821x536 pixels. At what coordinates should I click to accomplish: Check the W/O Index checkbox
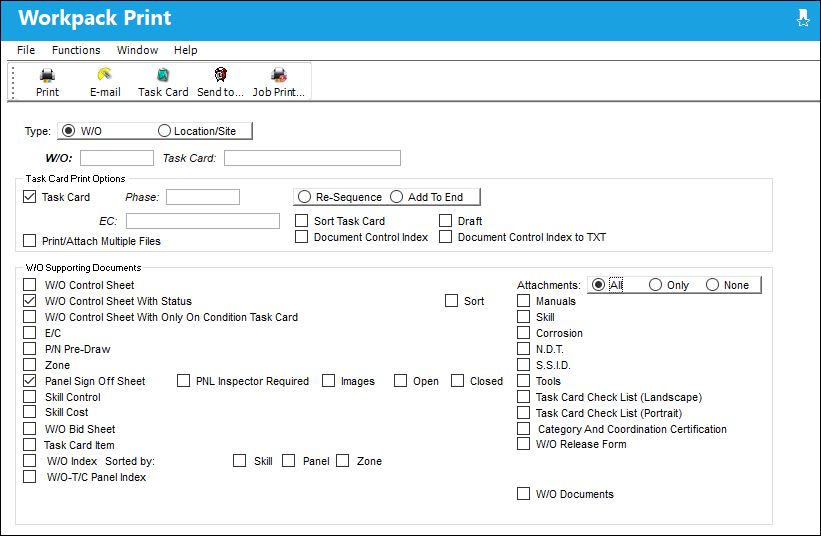coord(30,461)
